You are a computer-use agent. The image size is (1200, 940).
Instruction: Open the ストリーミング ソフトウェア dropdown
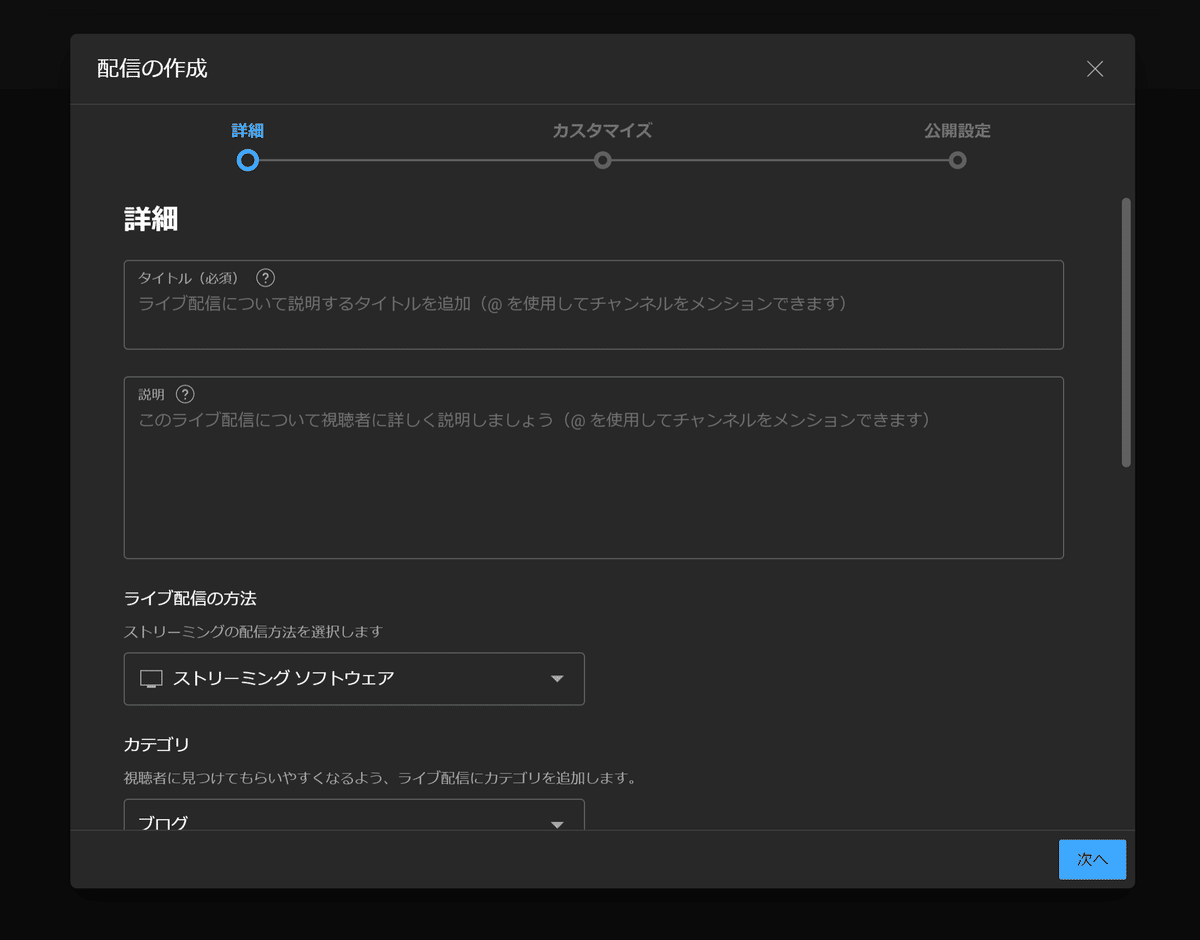pos(354,679)
